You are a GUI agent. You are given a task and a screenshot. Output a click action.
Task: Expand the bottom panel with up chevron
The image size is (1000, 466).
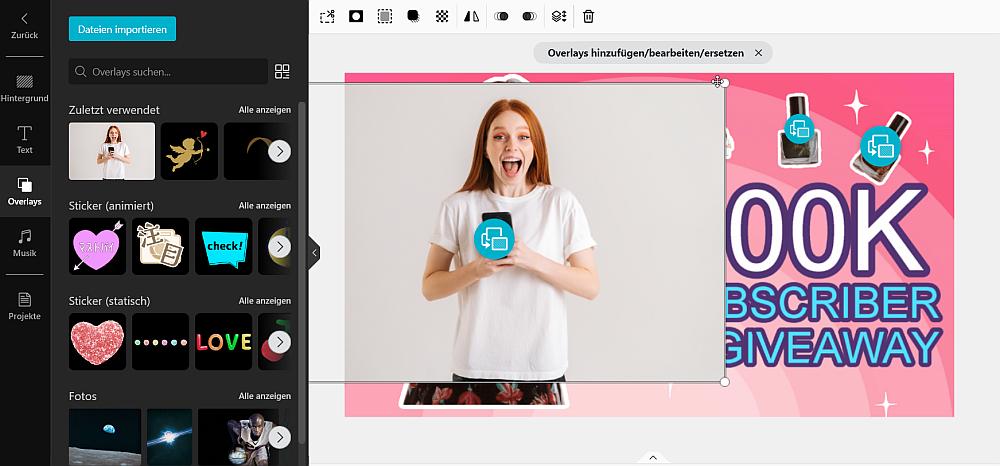pyautogui.click(x=652, y=457)
